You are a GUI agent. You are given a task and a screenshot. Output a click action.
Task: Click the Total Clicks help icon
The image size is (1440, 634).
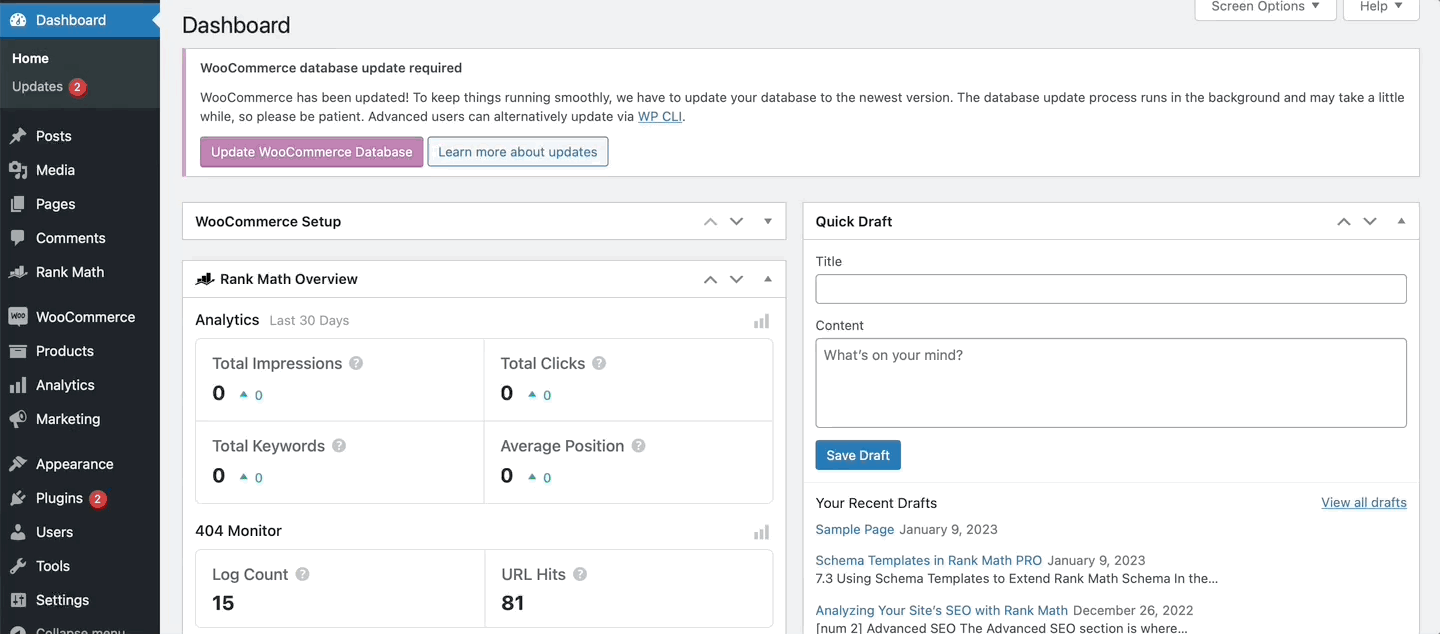coord(599,363)
